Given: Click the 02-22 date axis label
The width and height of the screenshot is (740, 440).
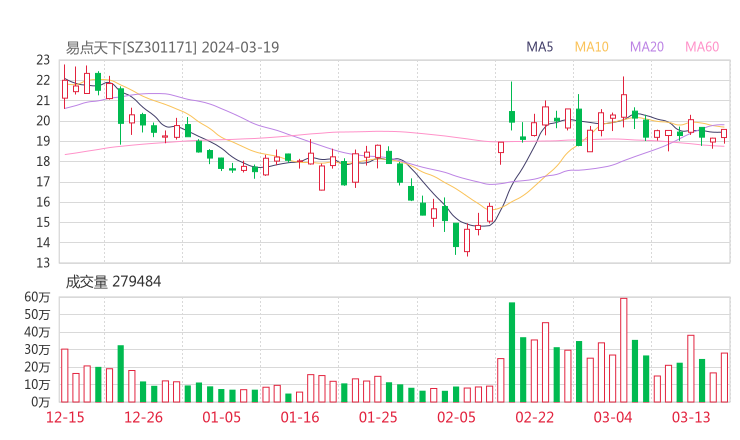Looking at the screenshot, I should (535, 417).
